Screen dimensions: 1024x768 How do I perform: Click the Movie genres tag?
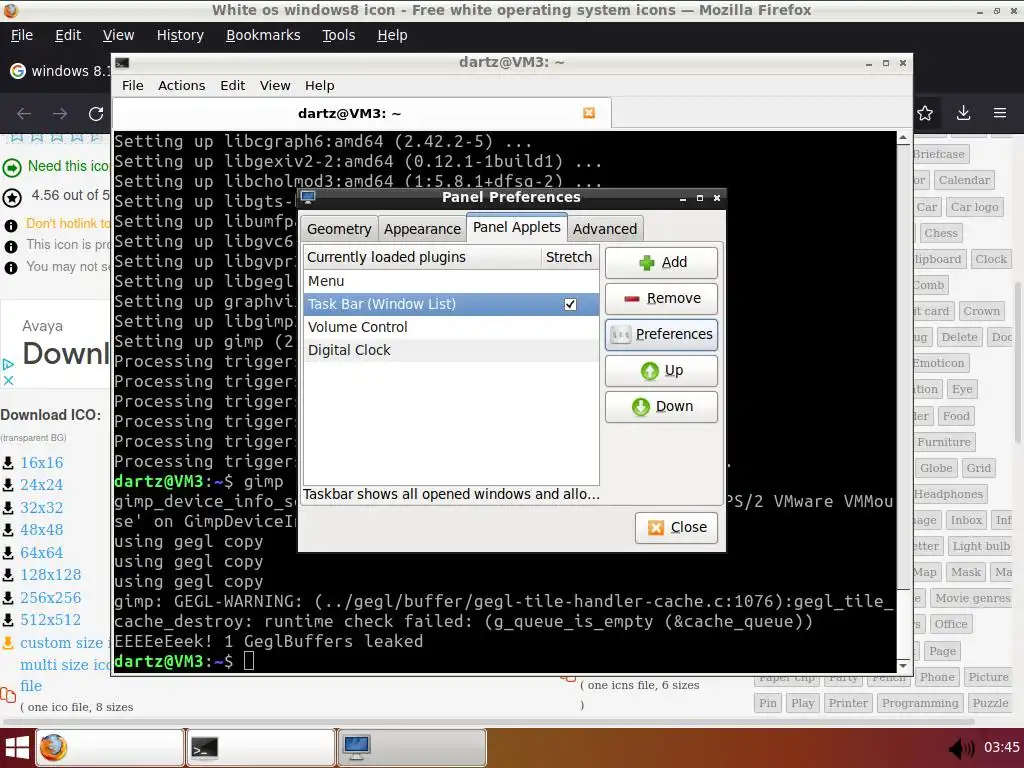[x=972, y=598]
